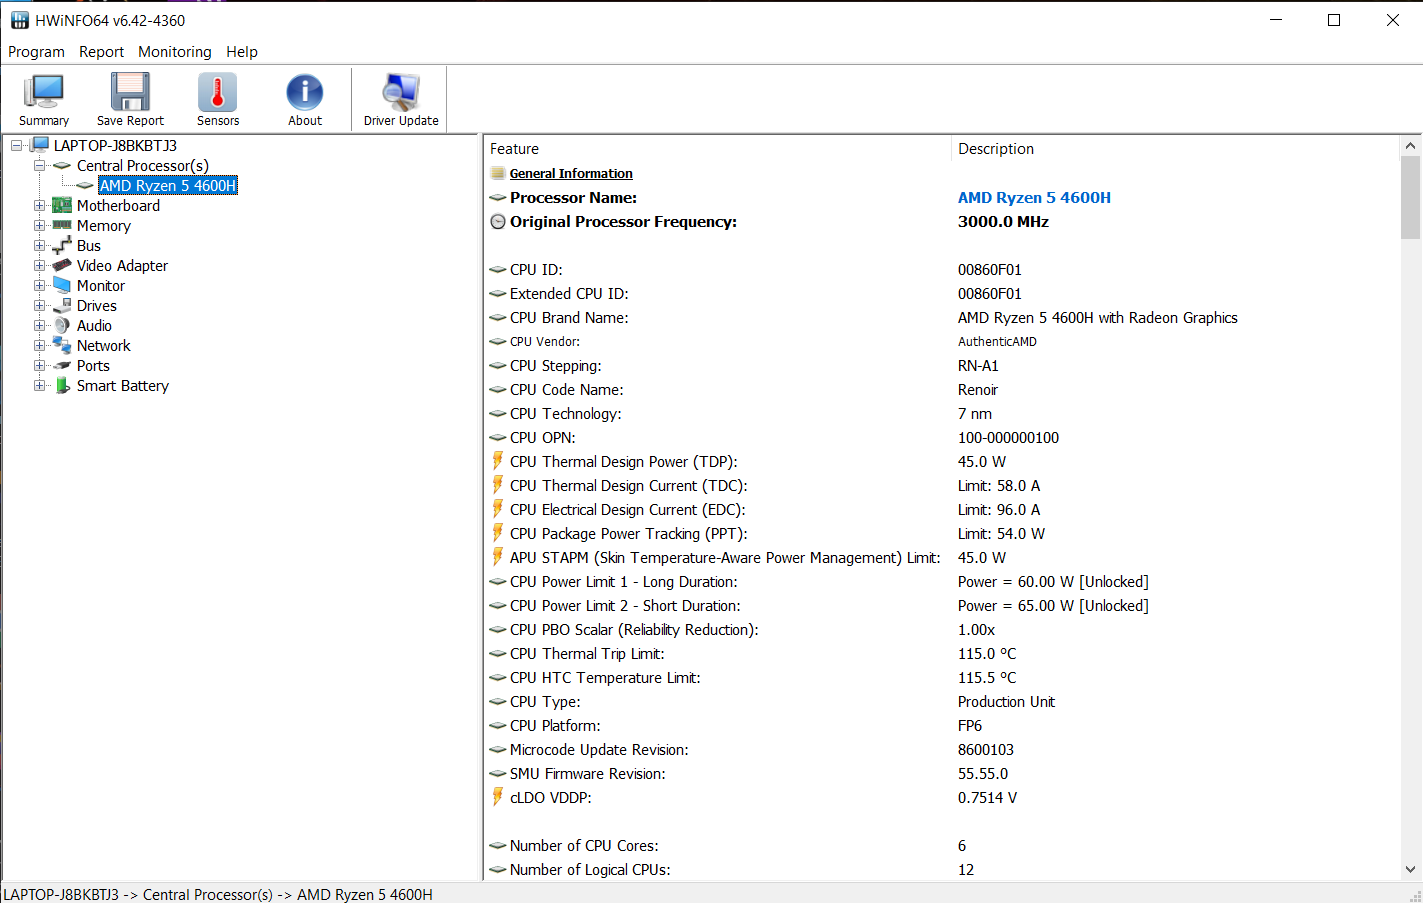Select the Video Adapter label in tree
The image size is (1423, 903).
point(122,265)
